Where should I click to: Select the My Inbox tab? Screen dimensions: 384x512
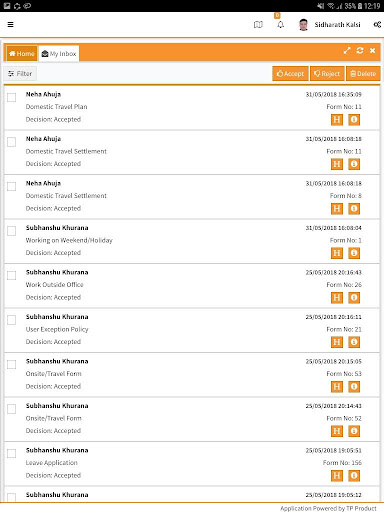coord(59,53)
